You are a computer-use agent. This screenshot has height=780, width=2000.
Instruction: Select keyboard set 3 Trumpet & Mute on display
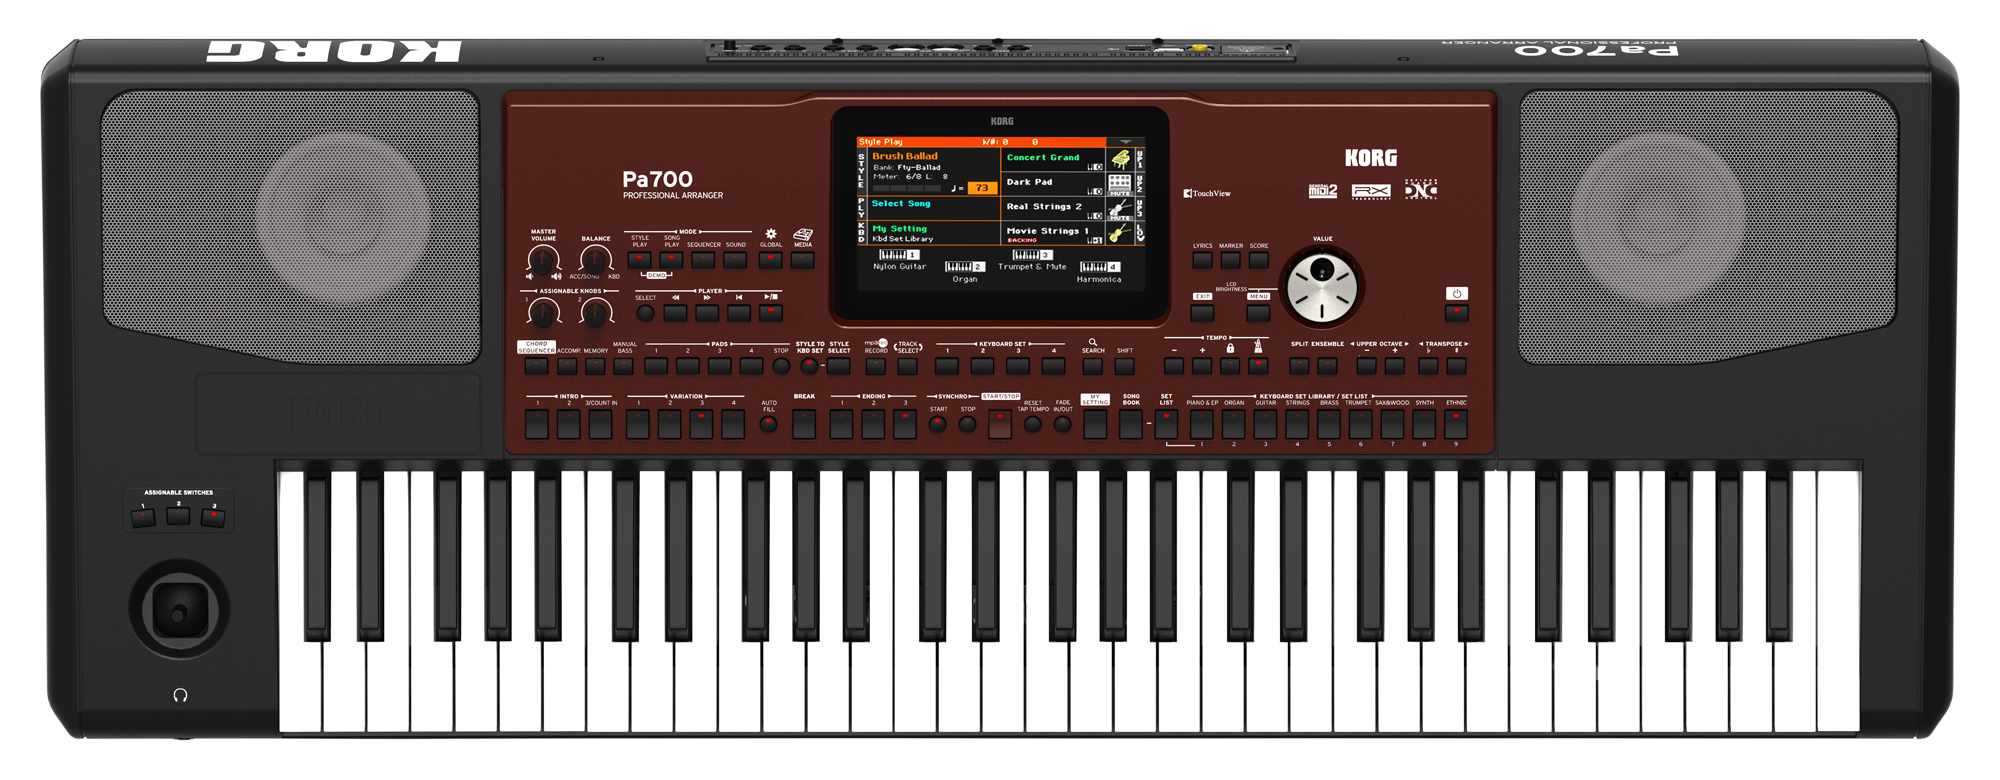[x=1032, y=261]
